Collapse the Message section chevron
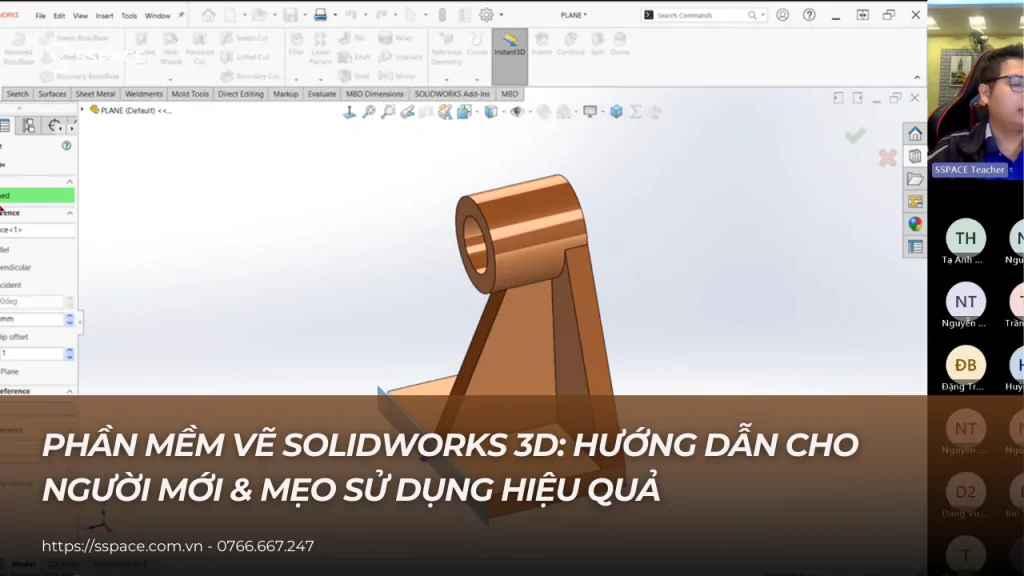 (x=69, y=182)
